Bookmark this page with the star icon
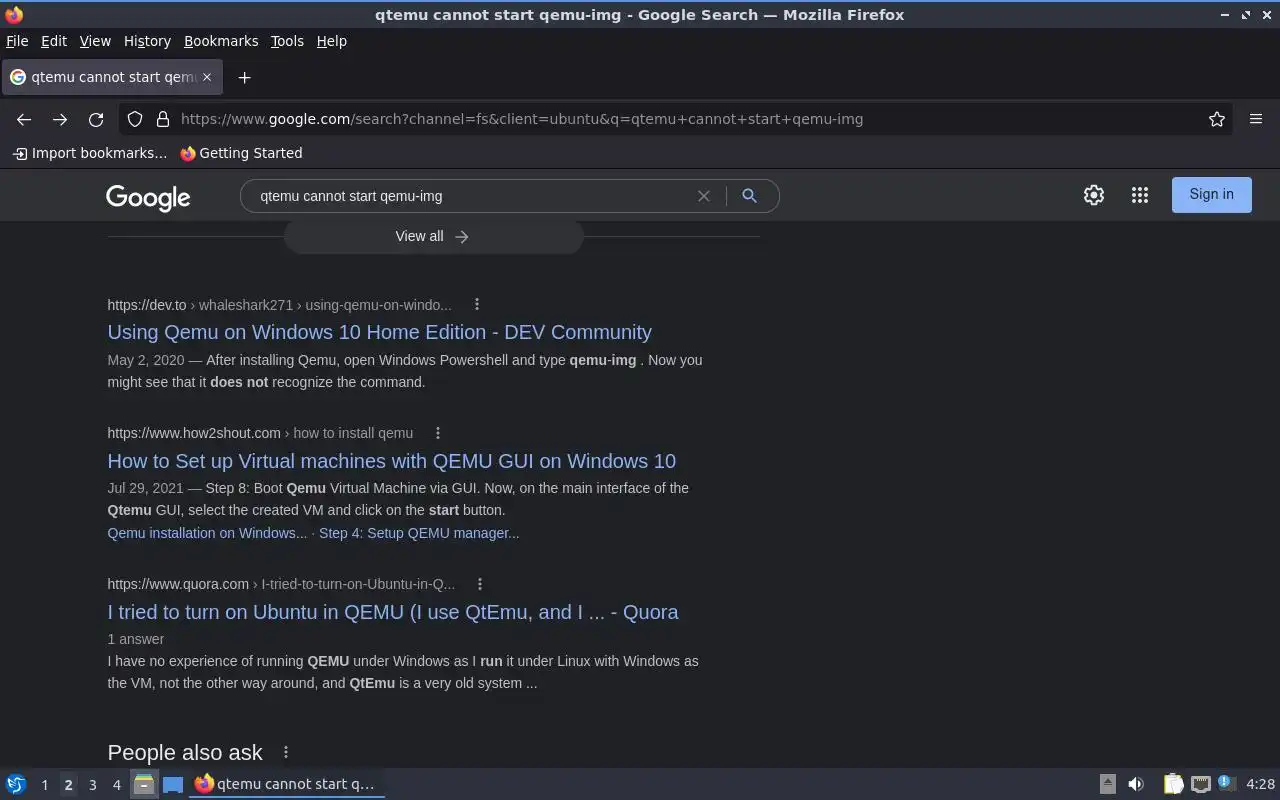The width and height of the screenshot is (1280, 800). [x=1217, y=119]
